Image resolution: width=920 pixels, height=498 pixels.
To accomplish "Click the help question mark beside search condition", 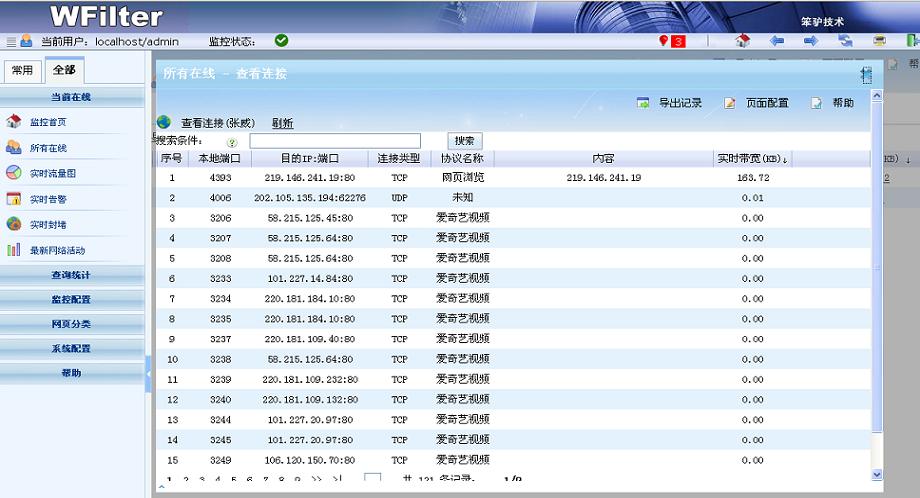I will [232, 142].
